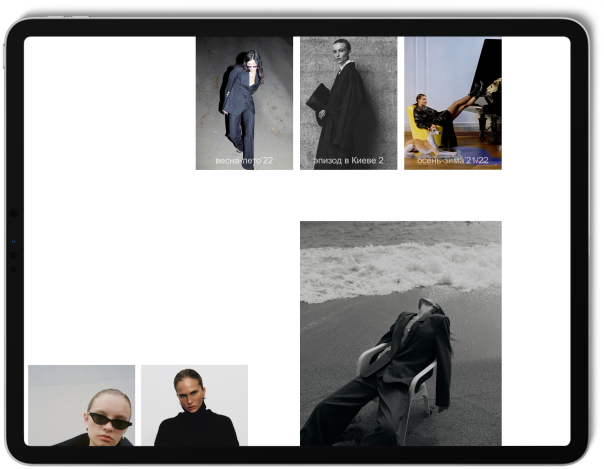Click the "эпизод в Киеве 2" caption

pyautogui.click(x=348, y=160)
